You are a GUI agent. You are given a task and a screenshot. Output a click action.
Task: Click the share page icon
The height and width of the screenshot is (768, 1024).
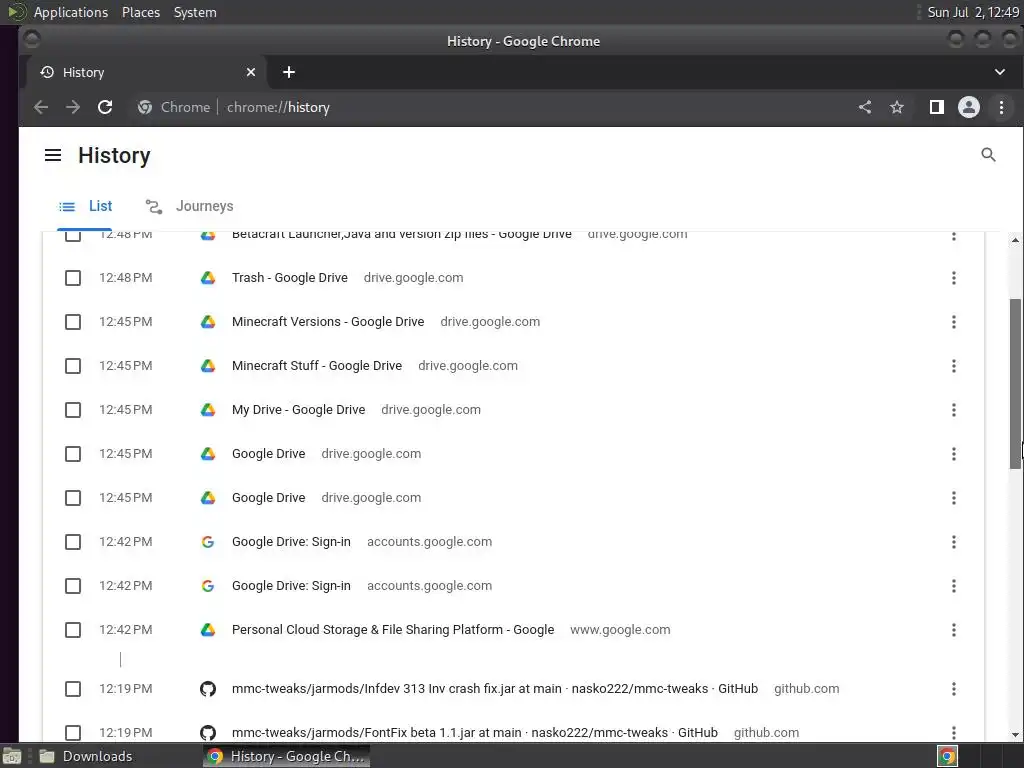coord(865,107)
